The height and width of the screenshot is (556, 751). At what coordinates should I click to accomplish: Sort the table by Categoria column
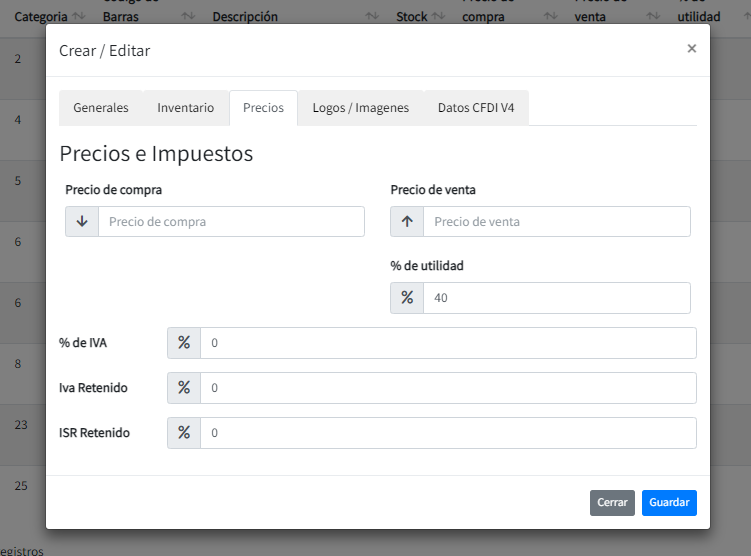[x=79, y=17]
